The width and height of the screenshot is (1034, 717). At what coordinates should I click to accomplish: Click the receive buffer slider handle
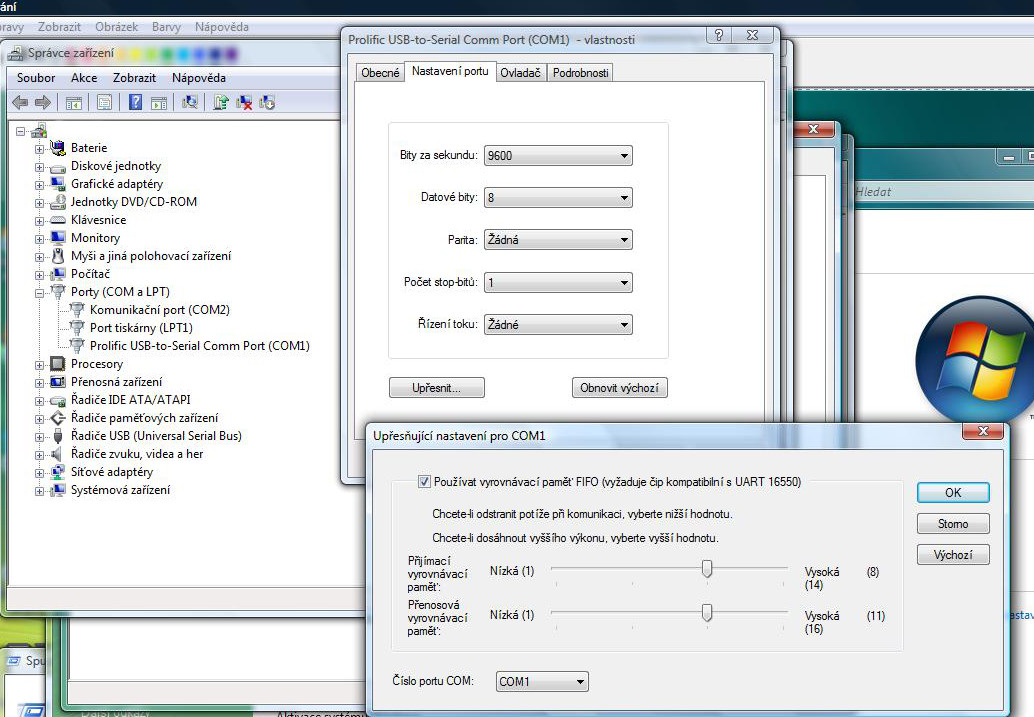(x=707, y=569)
